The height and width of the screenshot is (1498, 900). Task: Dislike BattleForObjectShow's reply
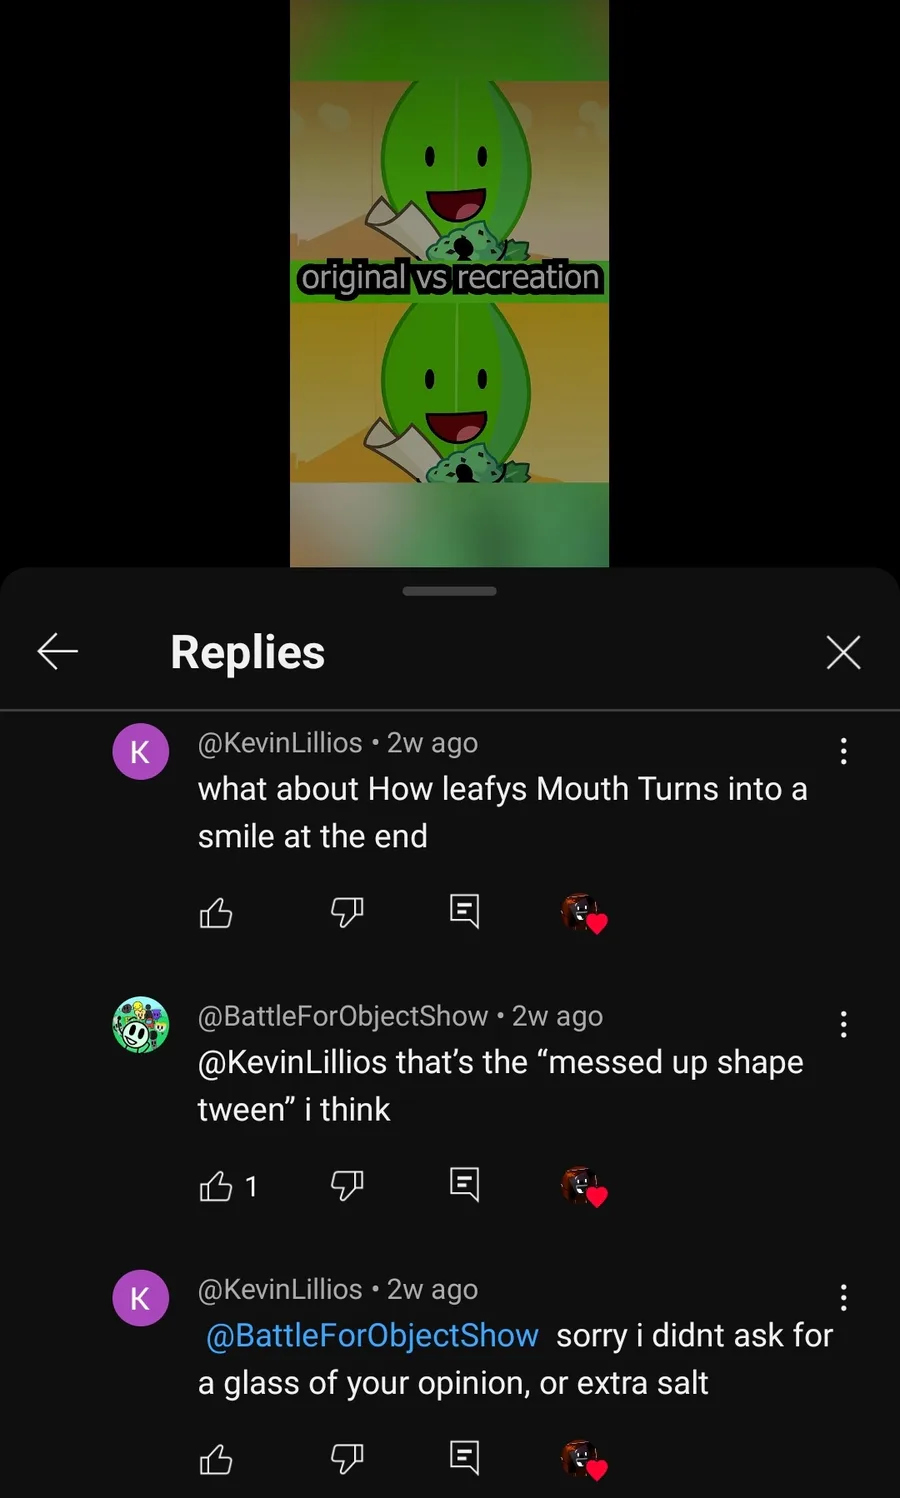[346, 1185]
